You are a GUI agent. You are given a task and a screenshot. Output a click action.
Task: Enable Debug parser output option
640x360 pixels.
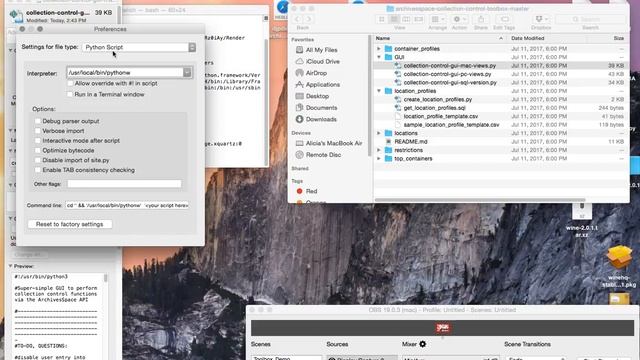[38, 121]
